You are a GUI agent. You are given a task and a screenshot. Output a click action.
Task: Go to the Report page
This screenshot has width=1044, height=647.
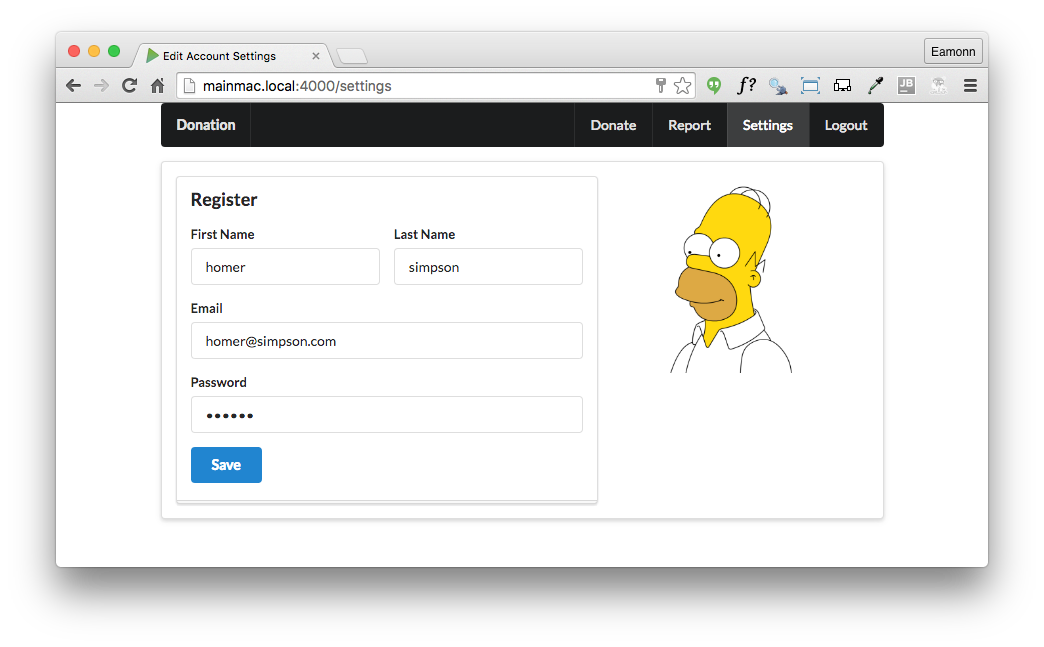point(689,125)
